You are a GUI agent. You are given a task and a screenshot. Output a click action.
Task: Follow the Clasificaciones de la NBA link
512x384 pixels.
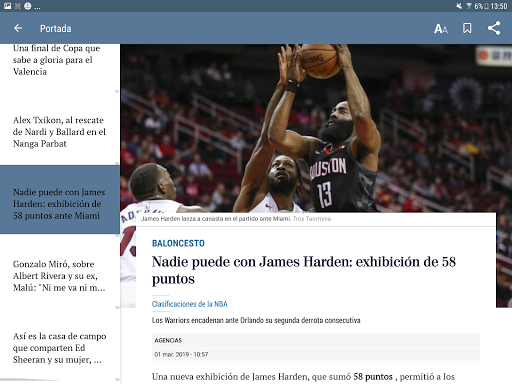189,304
